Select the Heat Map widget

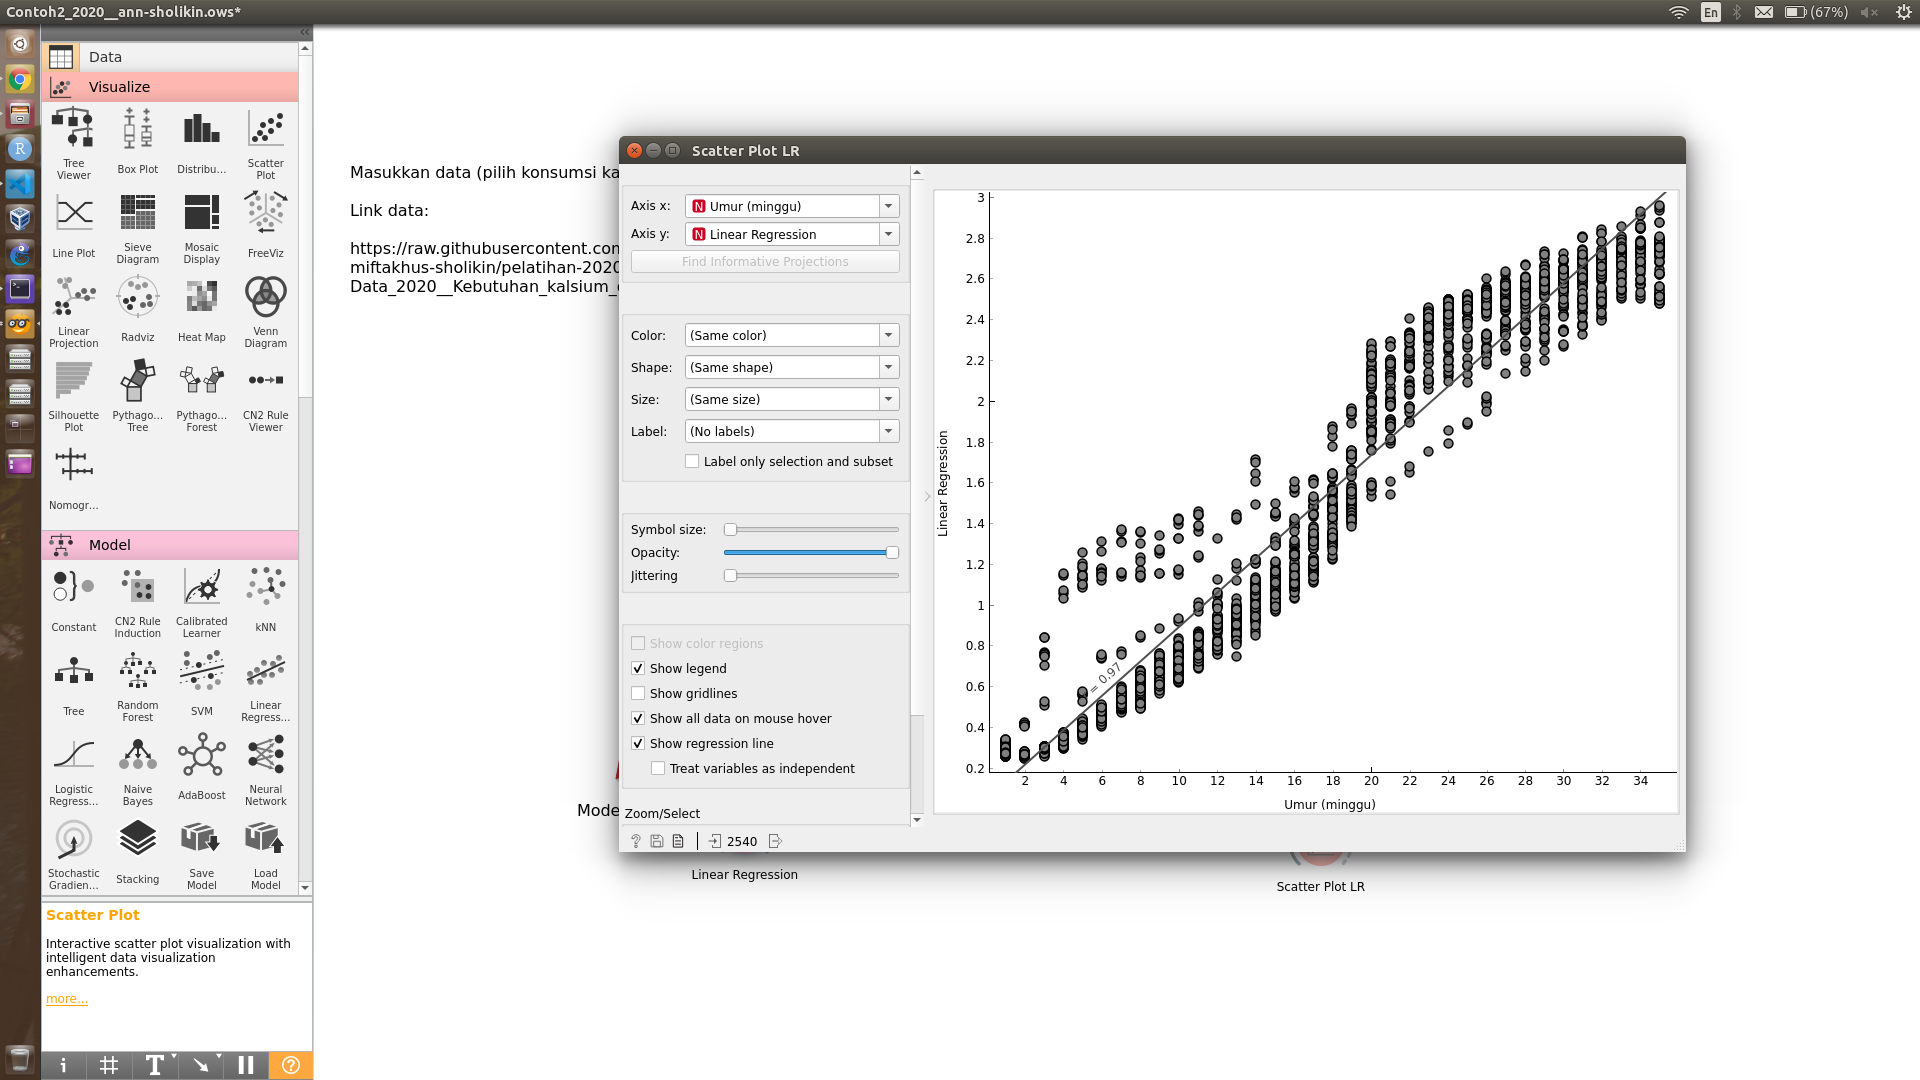(202, 311)
